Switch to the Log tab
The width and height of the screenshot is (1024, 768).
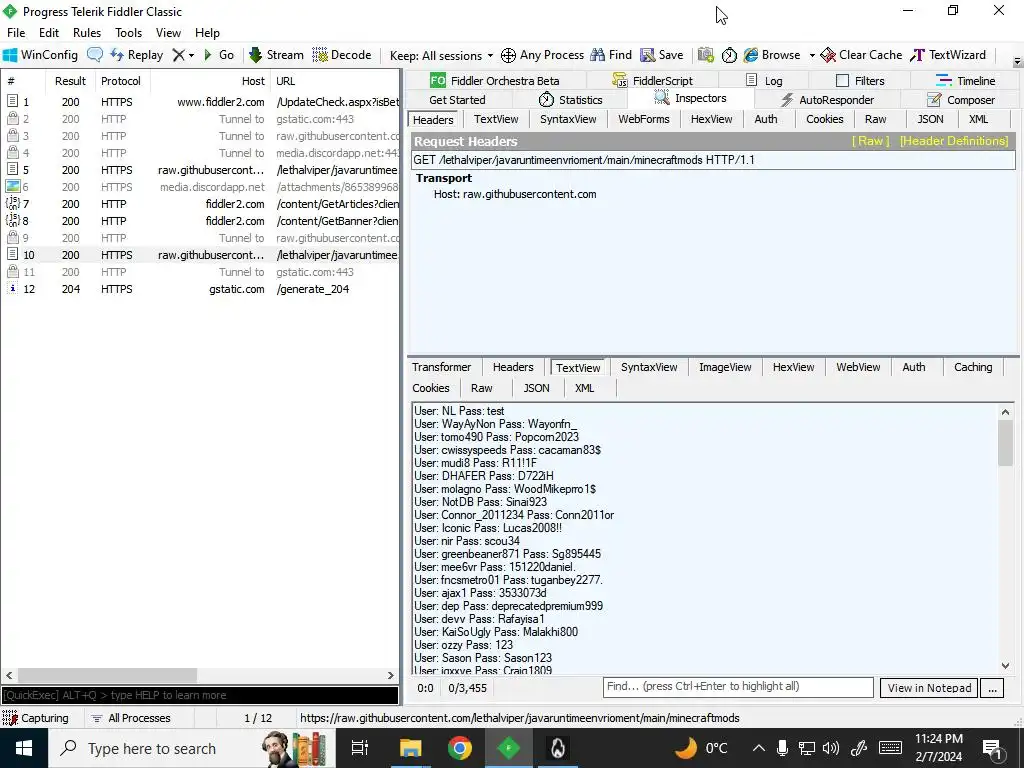click(763, 80)
